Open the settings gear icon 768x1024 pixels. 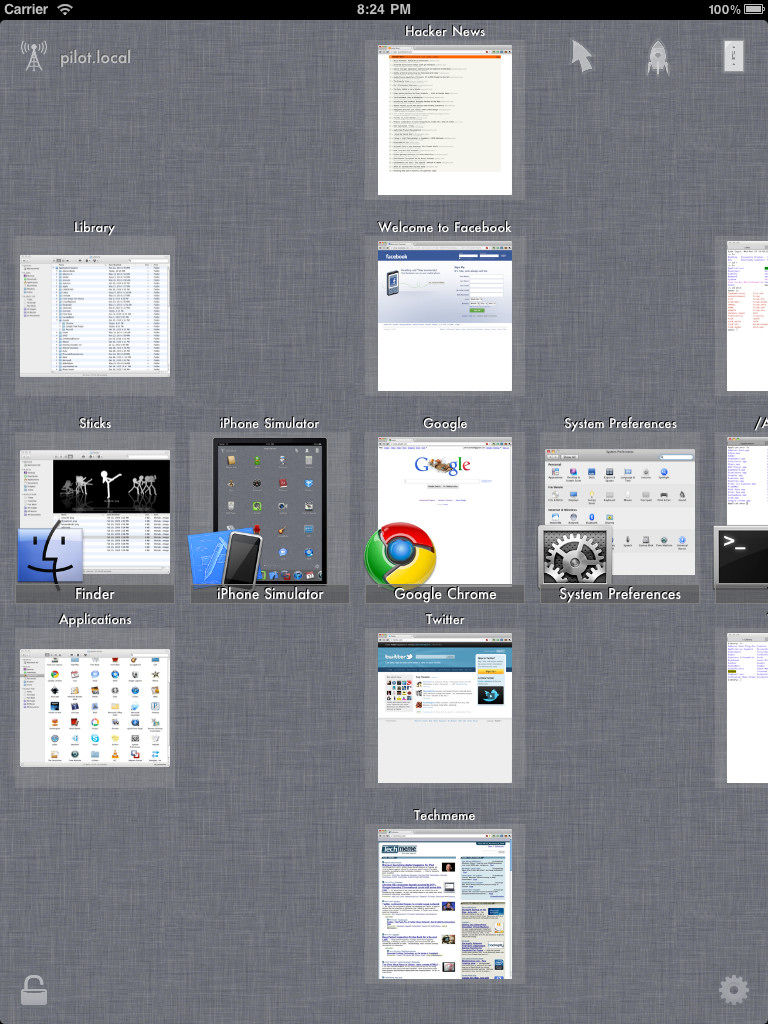tap(733, 990)
